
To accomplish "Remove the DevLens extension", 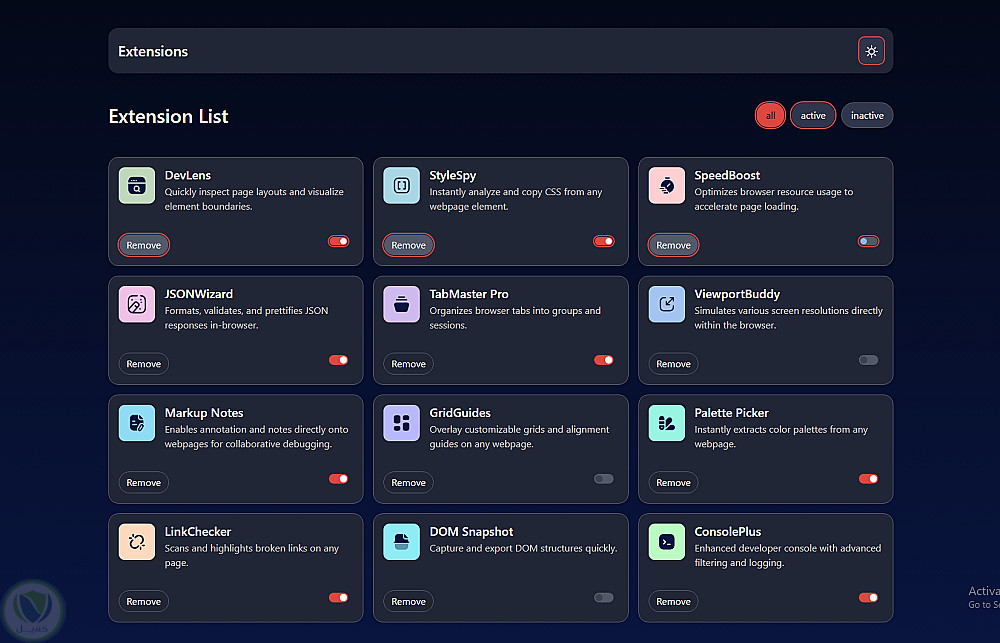I will tap(143, 245).
